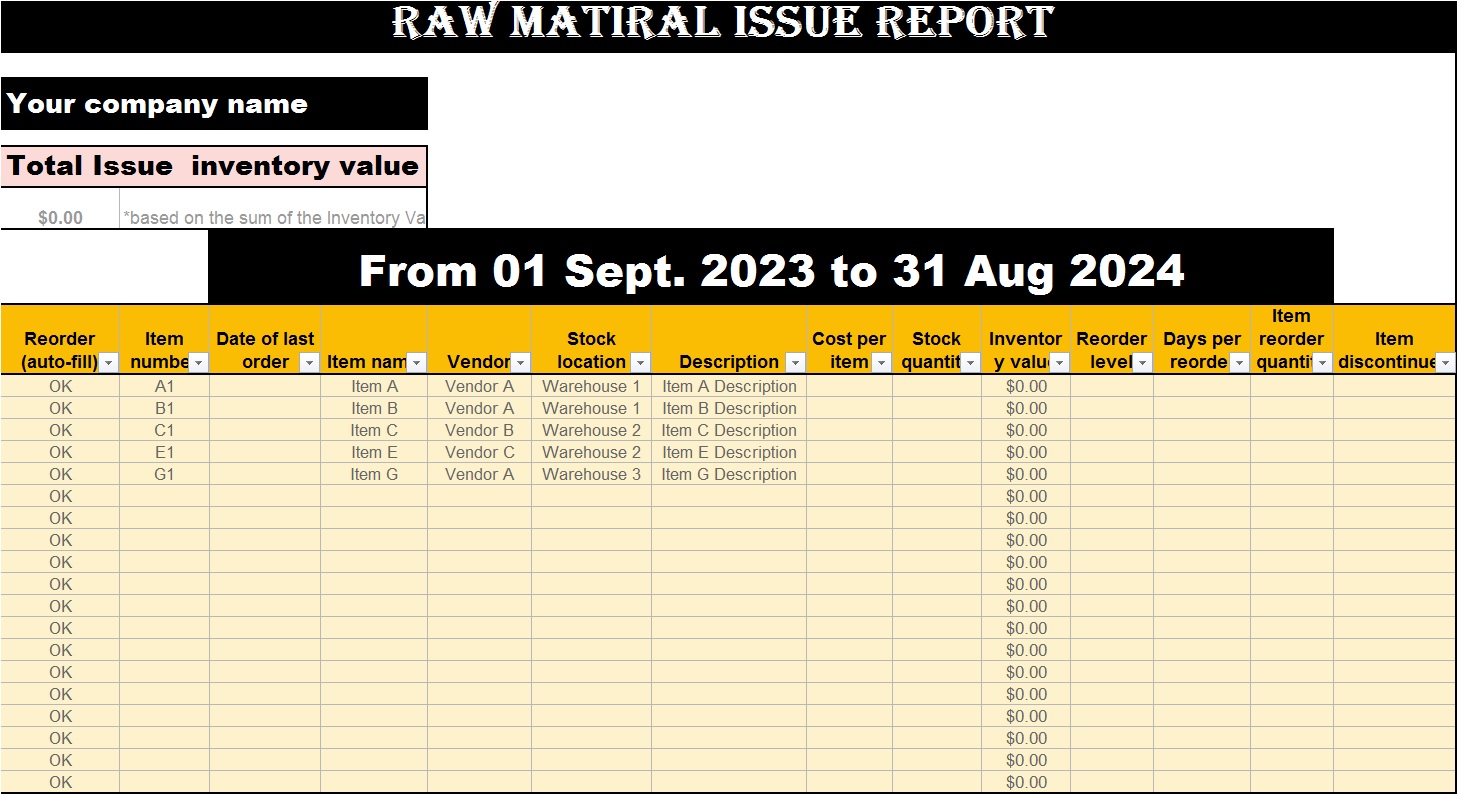The height and width of the screenshot is (794, 1457).
Task: Open the Days per reorder filter dropdown
Action: 1240,363
